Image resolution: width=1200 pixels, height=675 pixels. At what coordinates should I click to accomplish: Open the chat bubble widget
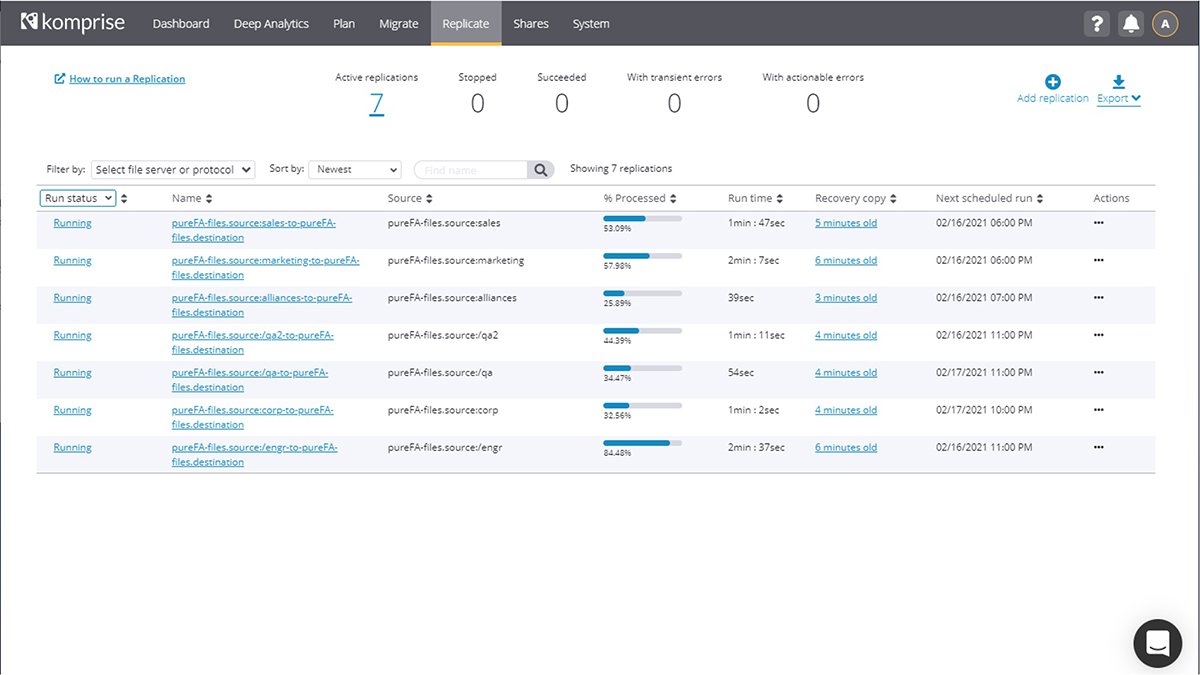(x=1157, y=643)
